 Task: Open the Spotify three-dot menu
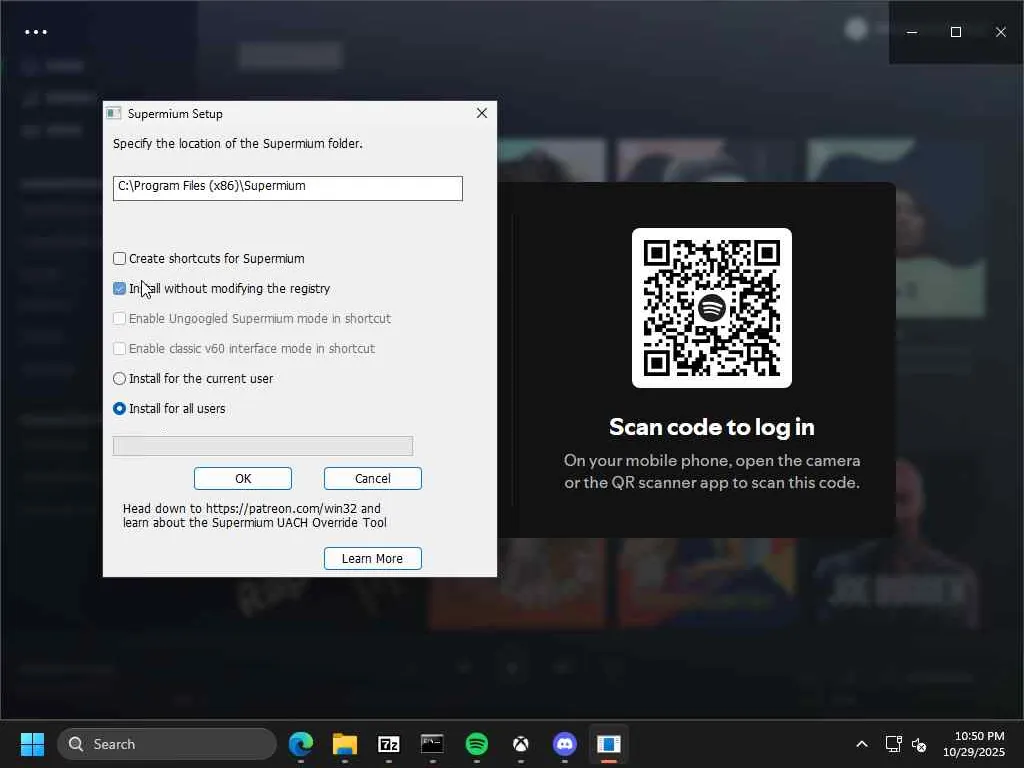pos(36,32)
